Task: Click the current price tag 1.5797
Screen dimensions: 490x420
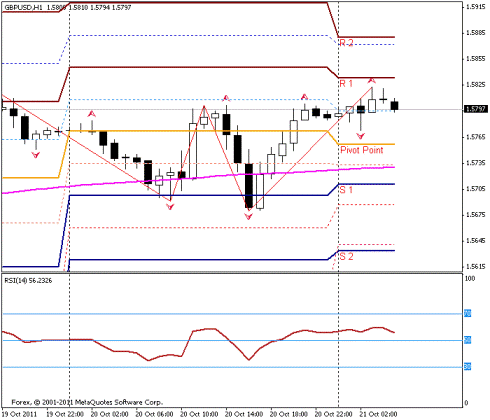Action: [x=476, y=109]
